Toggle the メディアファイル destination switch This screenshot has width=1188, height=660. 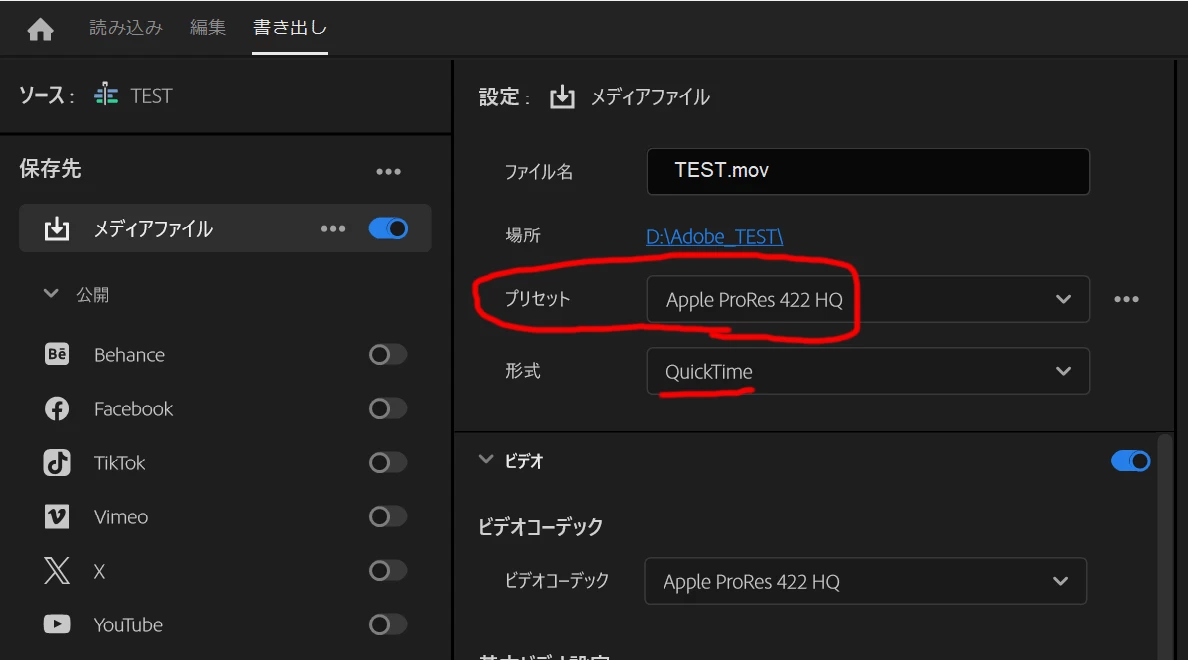[x=389, y=228]
